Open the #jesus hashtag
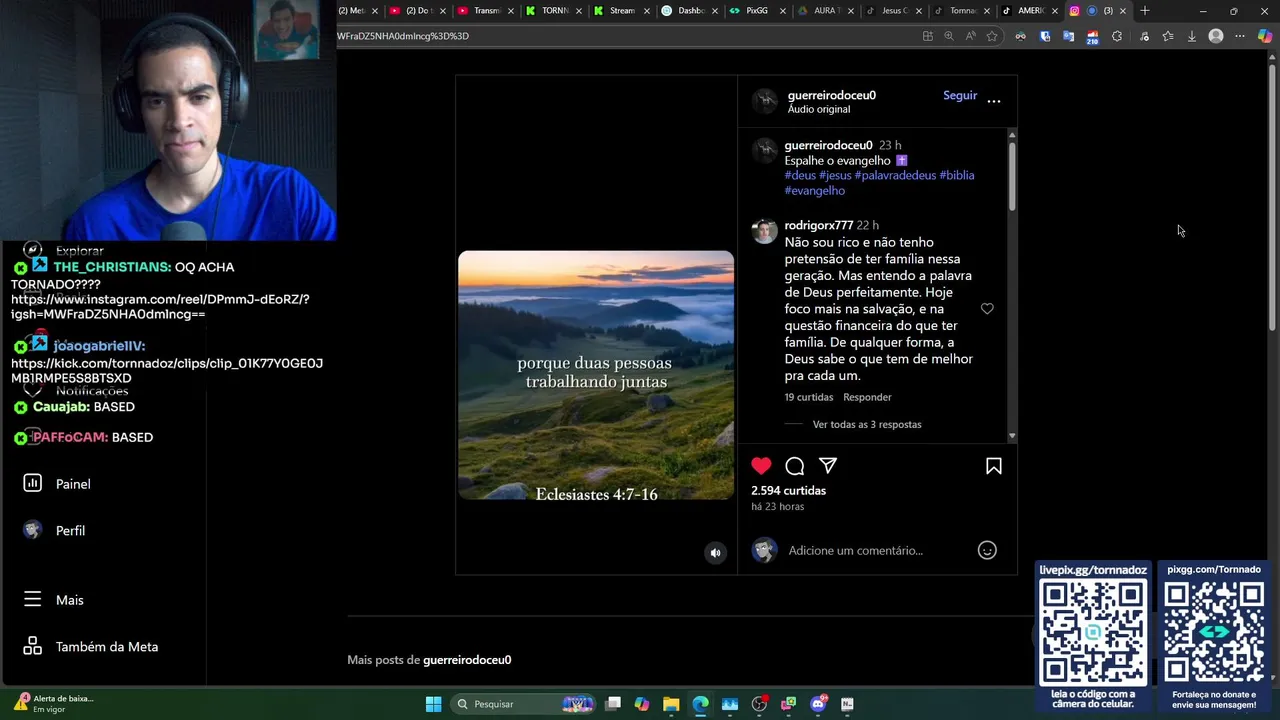 [835, 175]
